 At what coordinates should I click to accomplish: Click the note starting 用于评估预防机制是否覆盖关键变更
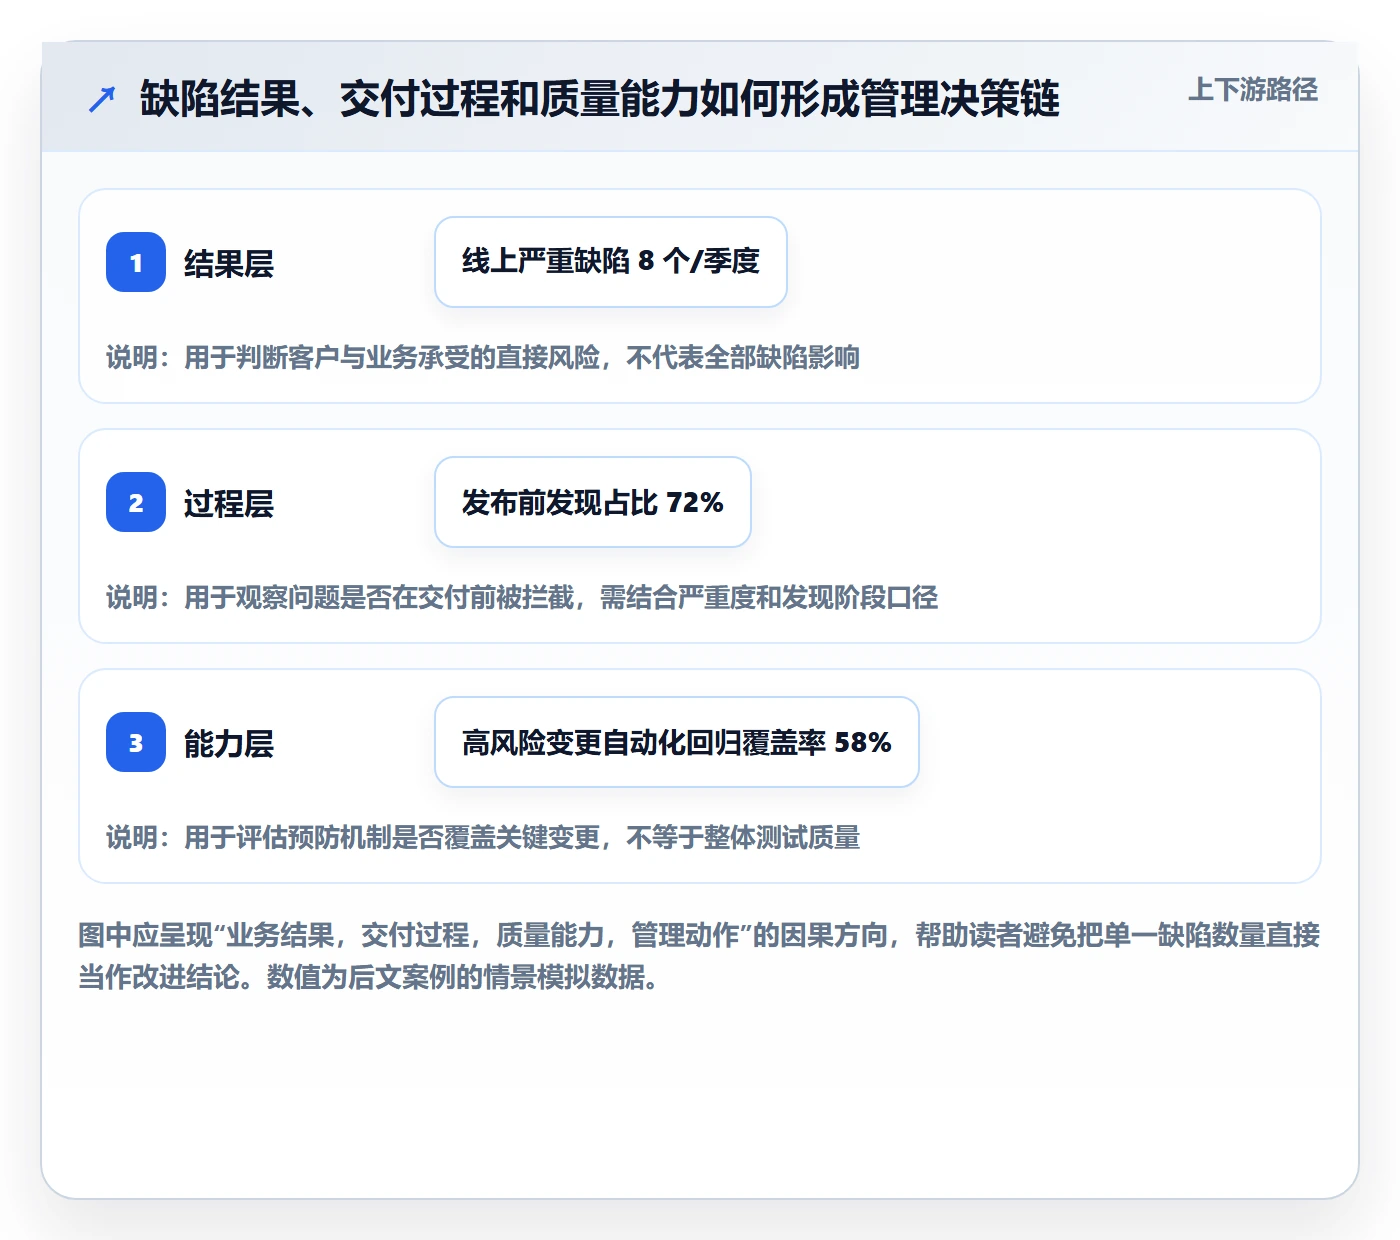pos(483,838)
